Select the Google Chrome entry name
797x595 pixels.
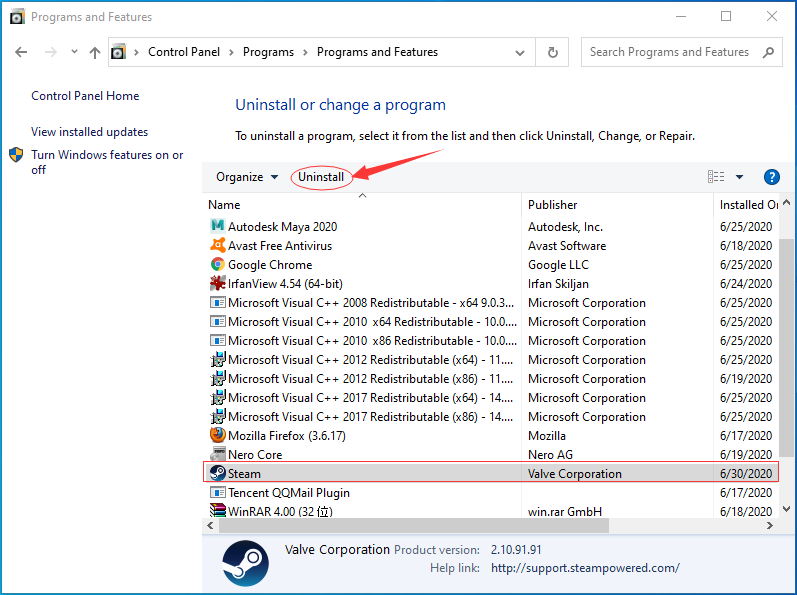(x=270, y=265)
